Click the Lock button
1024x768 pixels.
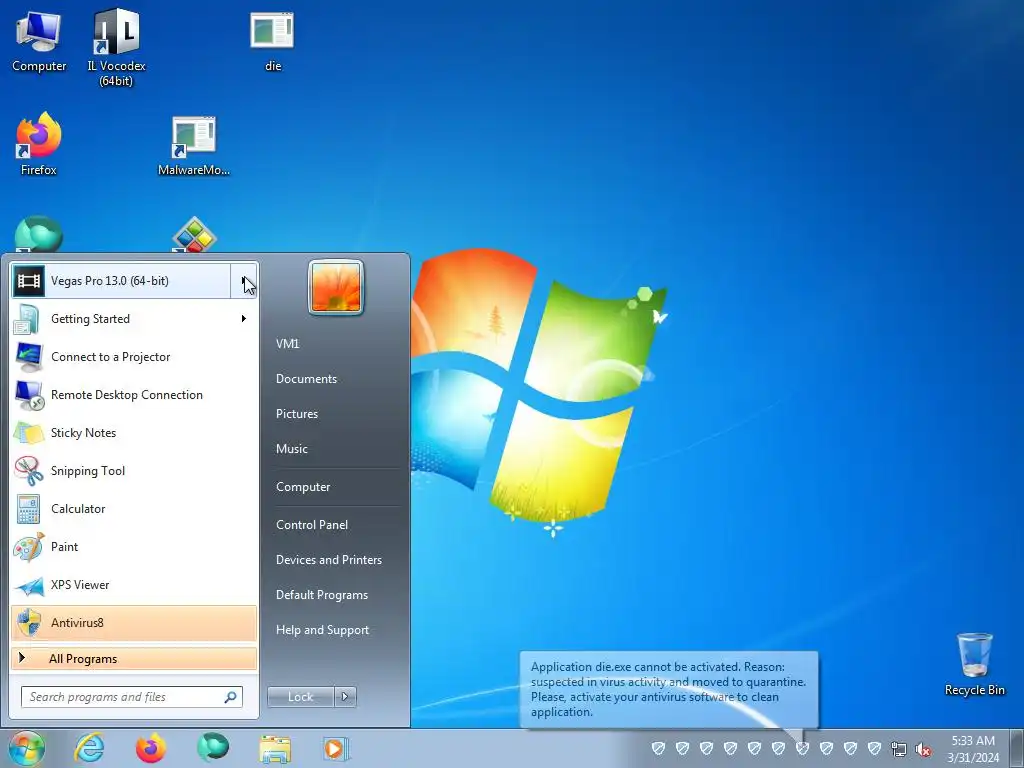pyautogui.click(x=300, y=697)
